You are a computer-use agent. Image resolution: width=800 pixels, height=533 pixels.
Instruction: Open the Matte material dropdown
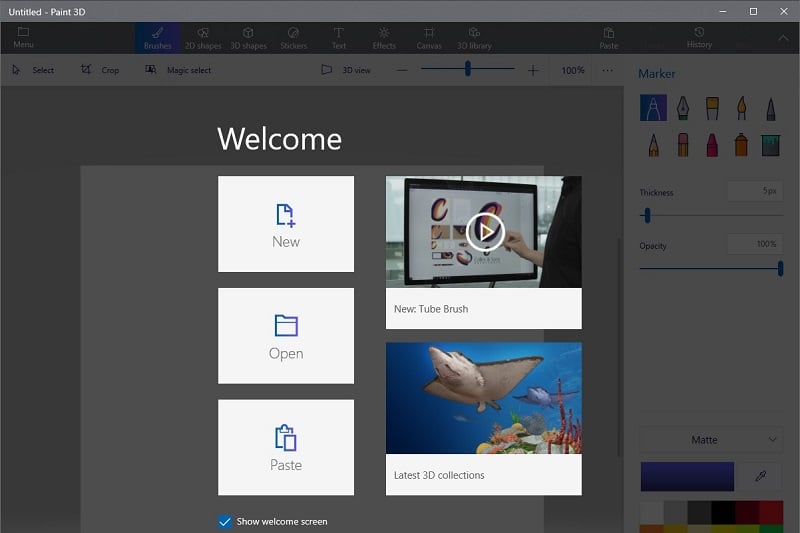[x=710, y=439]
